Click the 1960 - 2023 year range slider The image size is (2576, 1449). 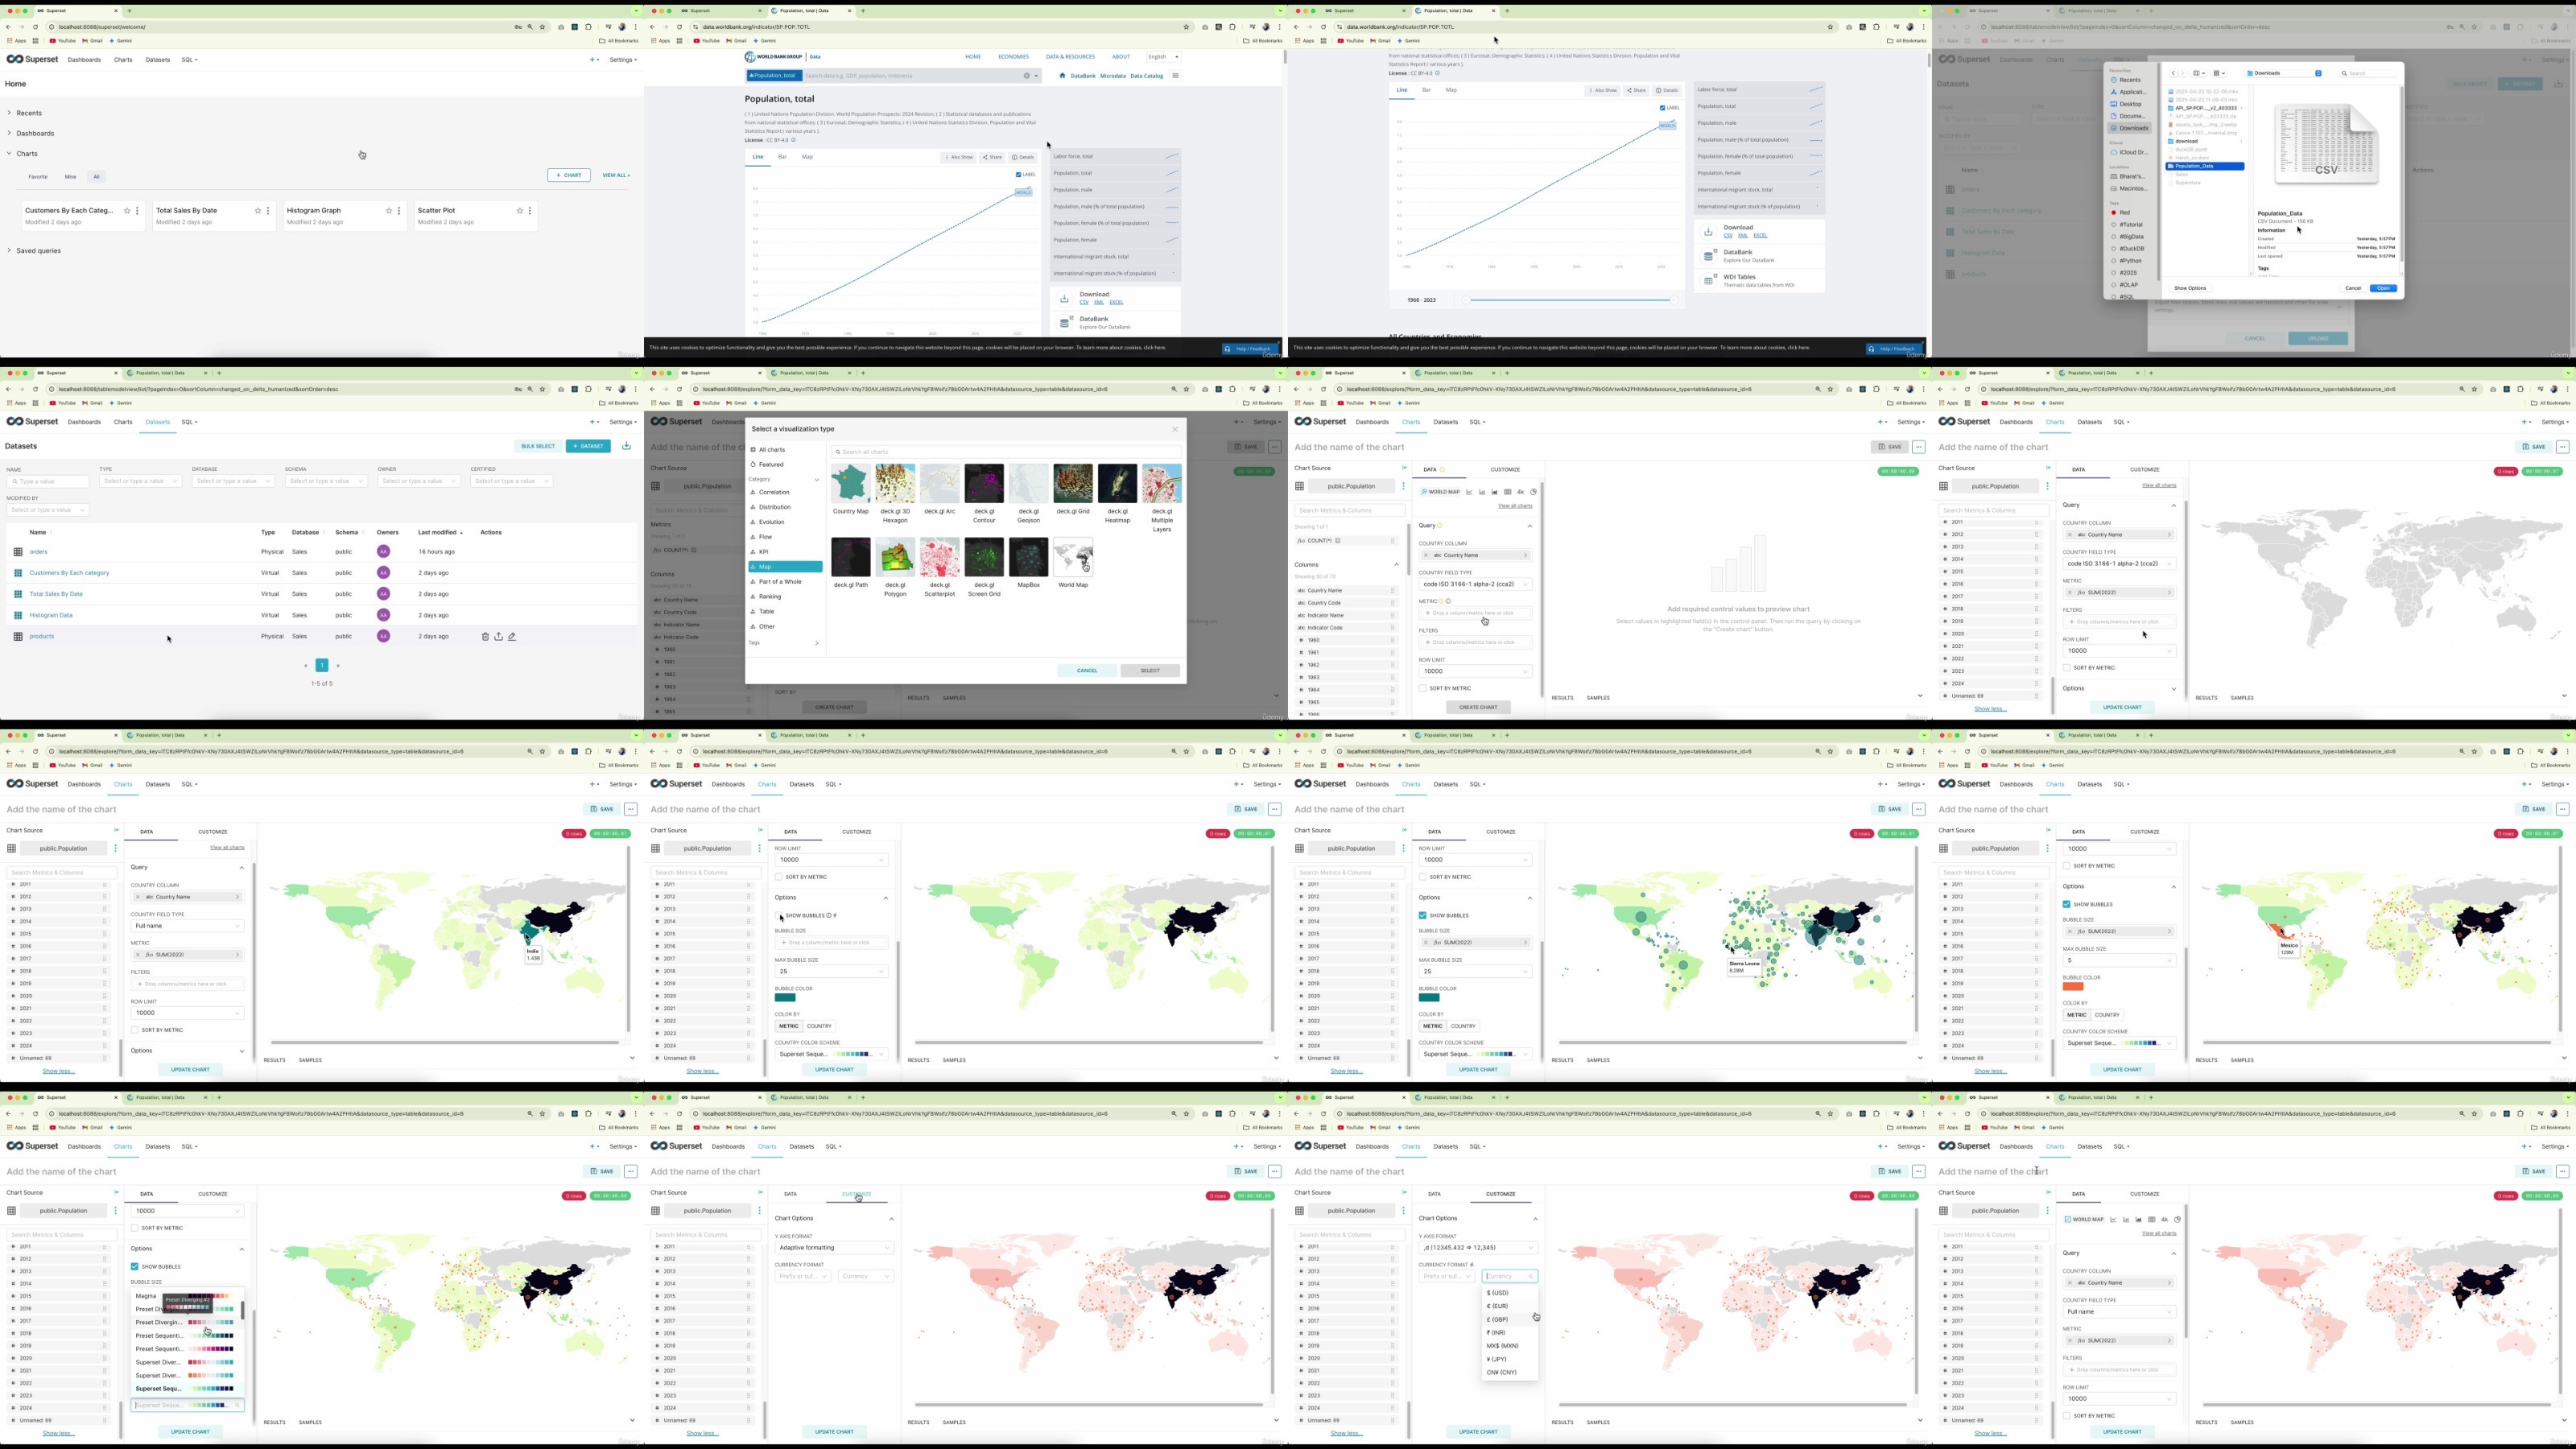point(1569,300)
